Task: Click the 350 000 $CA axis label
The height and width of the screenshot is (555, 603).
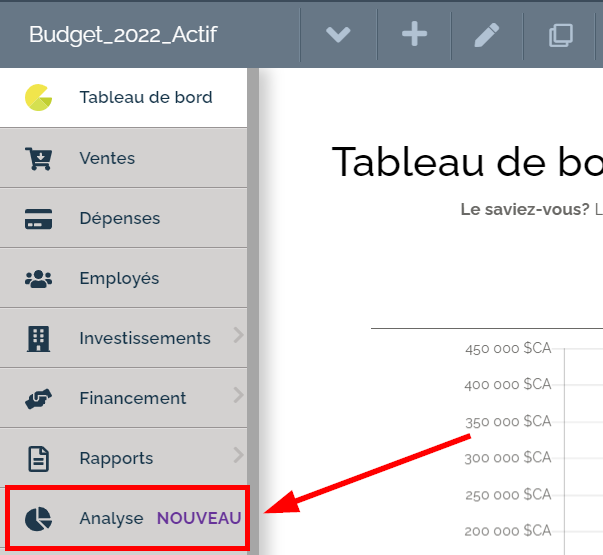Action: (508, 422)
